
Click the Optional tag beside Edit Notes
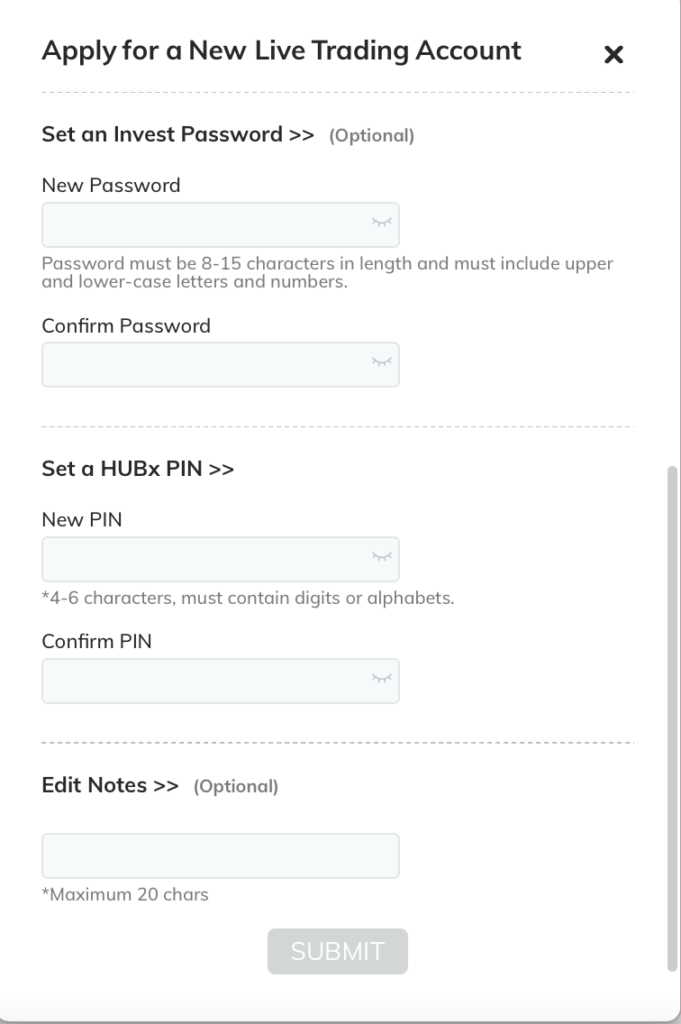[x=236, y=786]
